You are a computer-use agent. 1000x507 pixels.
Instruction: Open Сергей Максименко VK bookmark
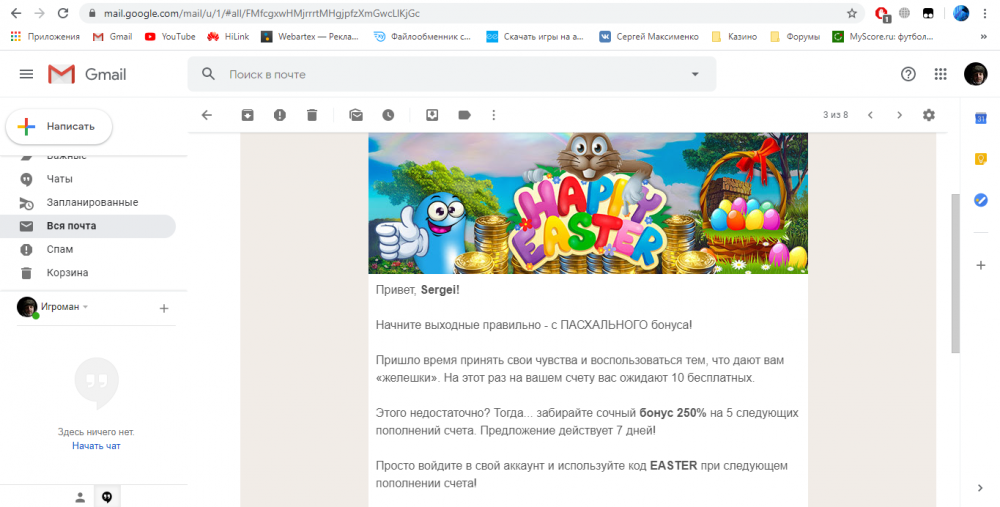(x=649, y=37)
